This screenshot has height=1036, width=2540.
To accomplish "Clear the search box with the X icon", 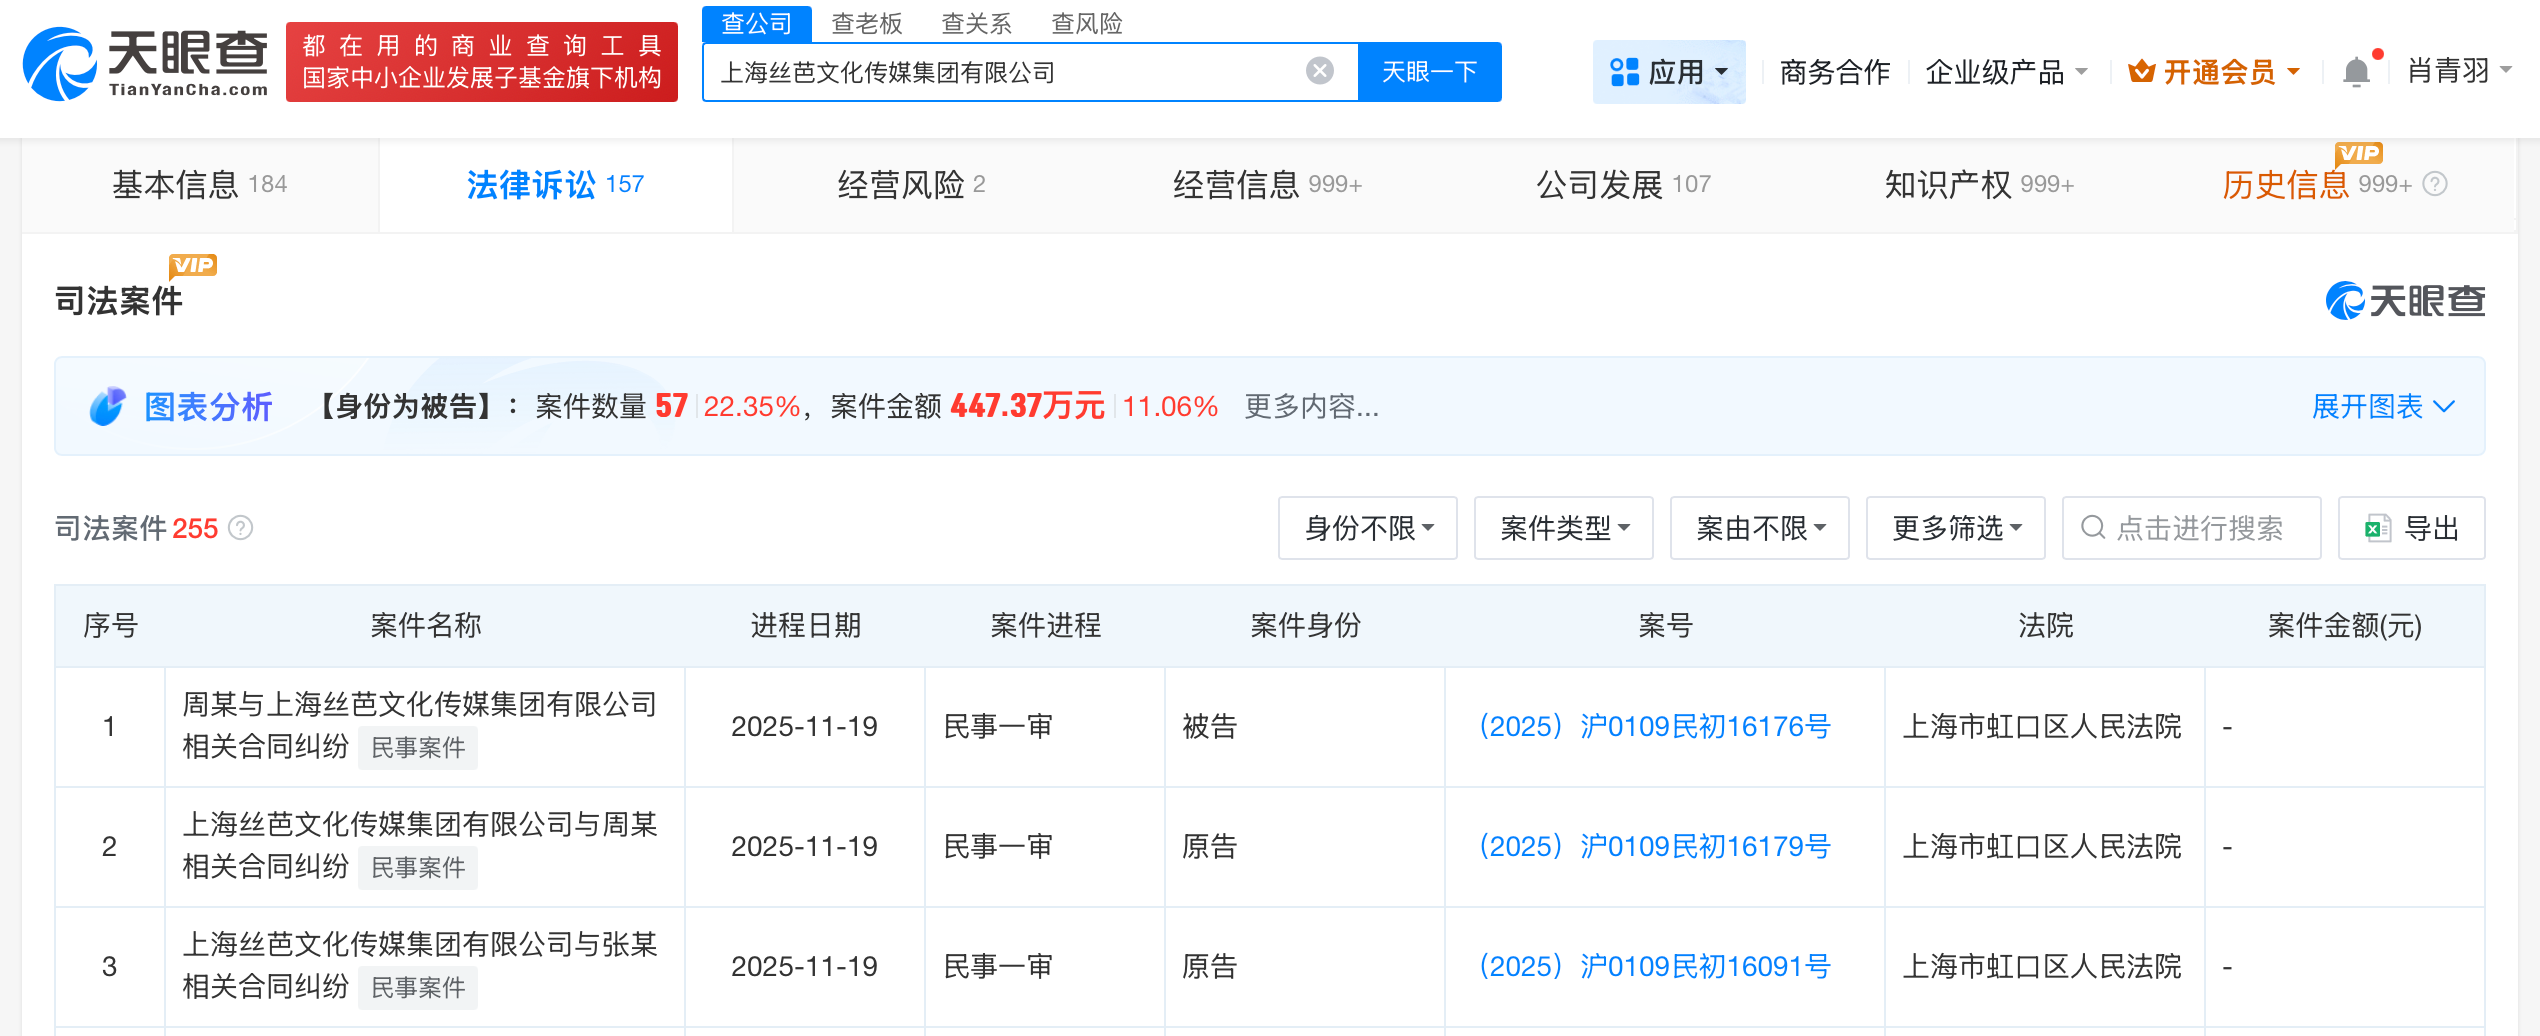I will [1322, 69].
